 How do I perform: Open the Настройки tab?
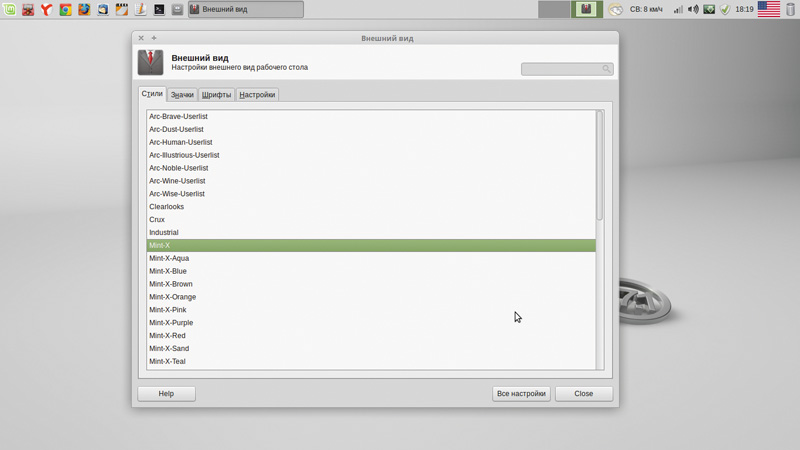pos(257,95)
